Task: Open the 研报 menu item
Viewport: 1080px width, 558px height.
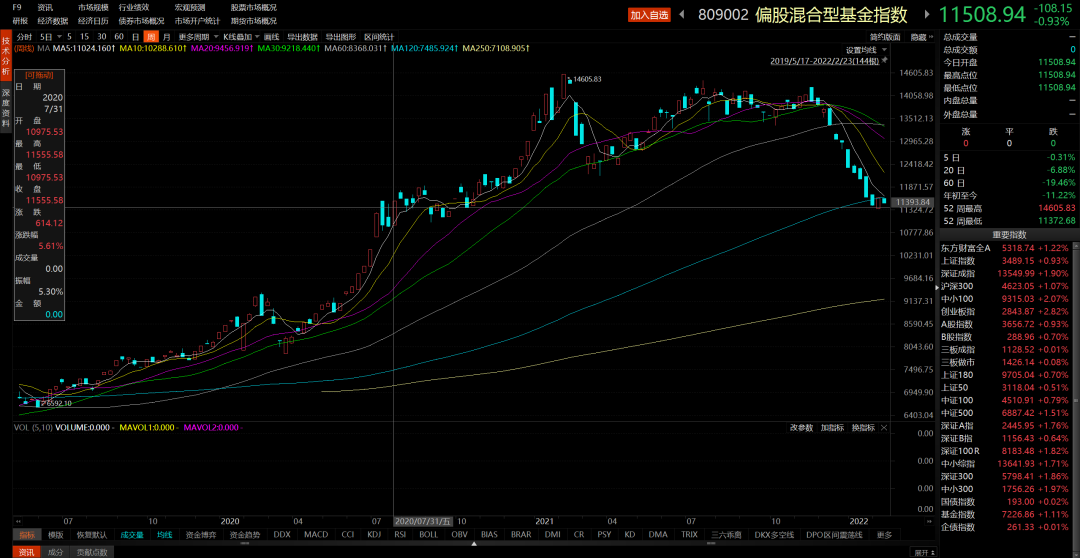Action: click(x=20, y=21)
